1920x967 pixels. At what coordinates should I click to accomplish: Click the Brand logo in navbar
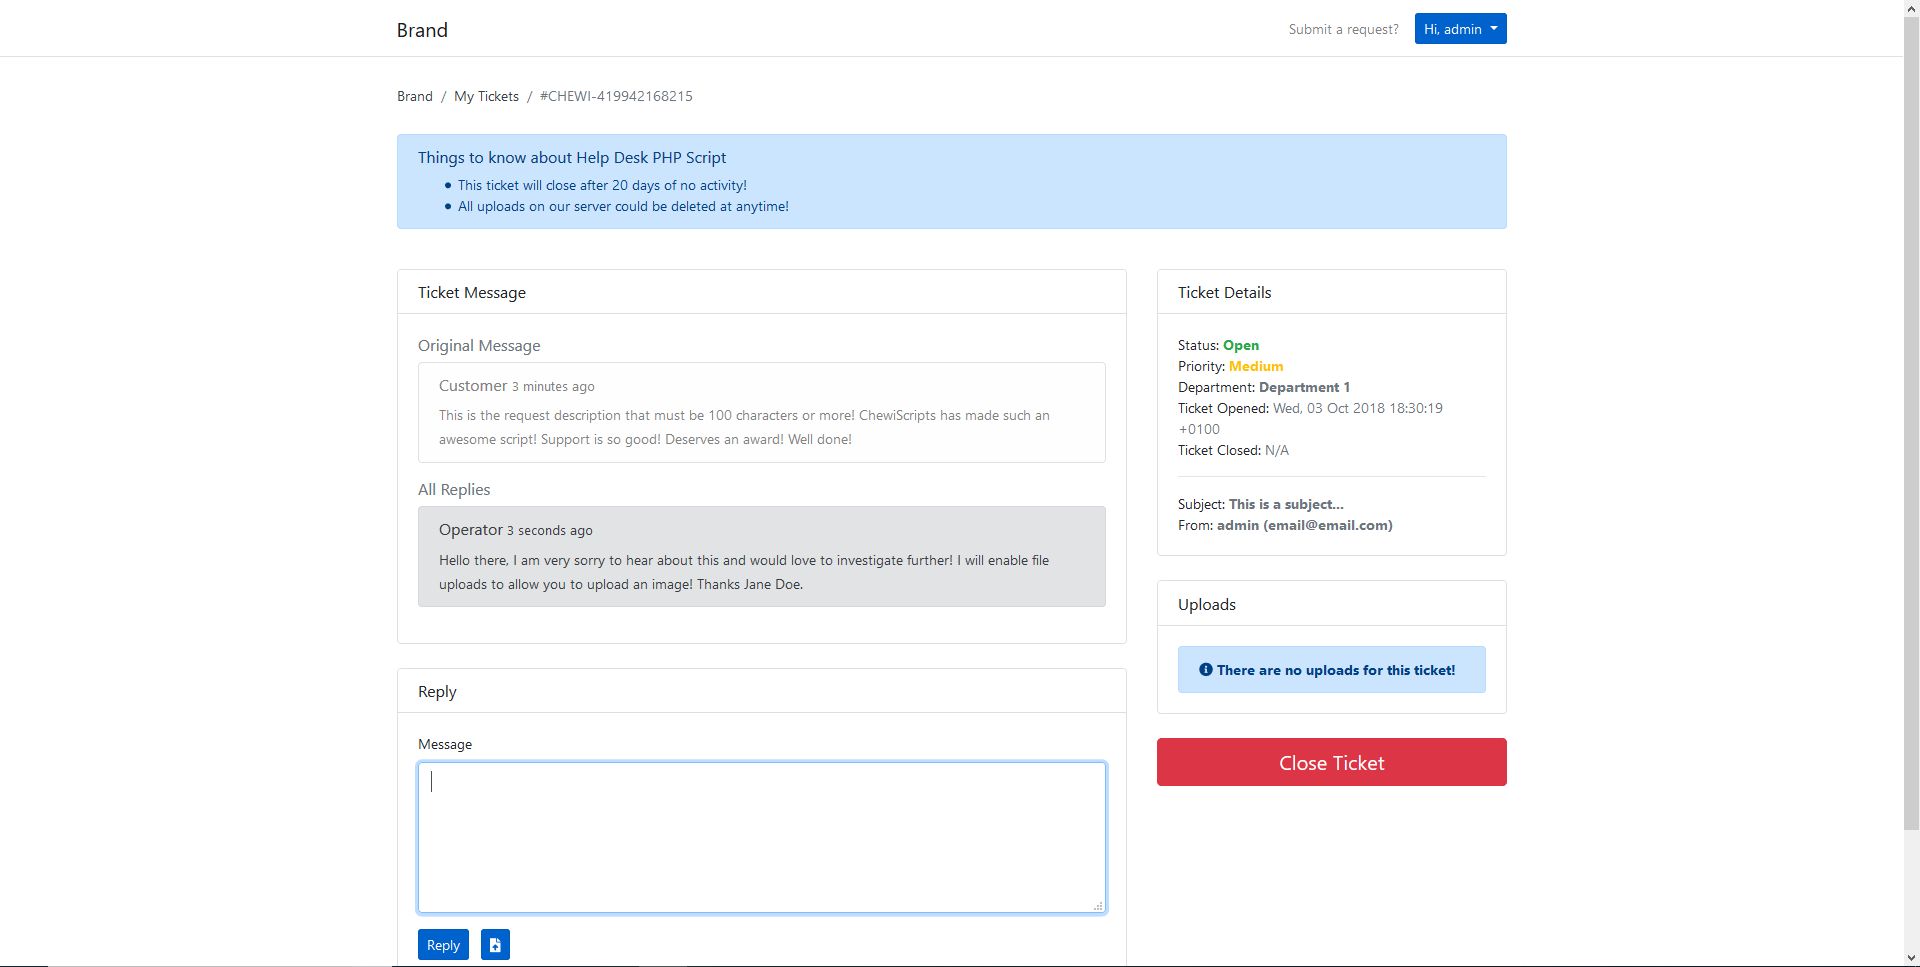pos(422,30)
